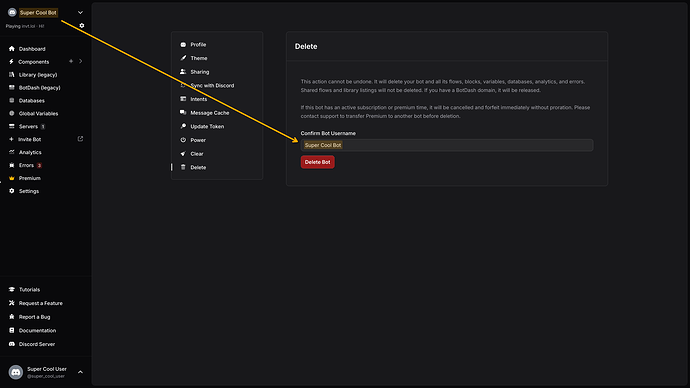
Task: Click the Invite Bot external link icon
Action: (x=81, y=139)
